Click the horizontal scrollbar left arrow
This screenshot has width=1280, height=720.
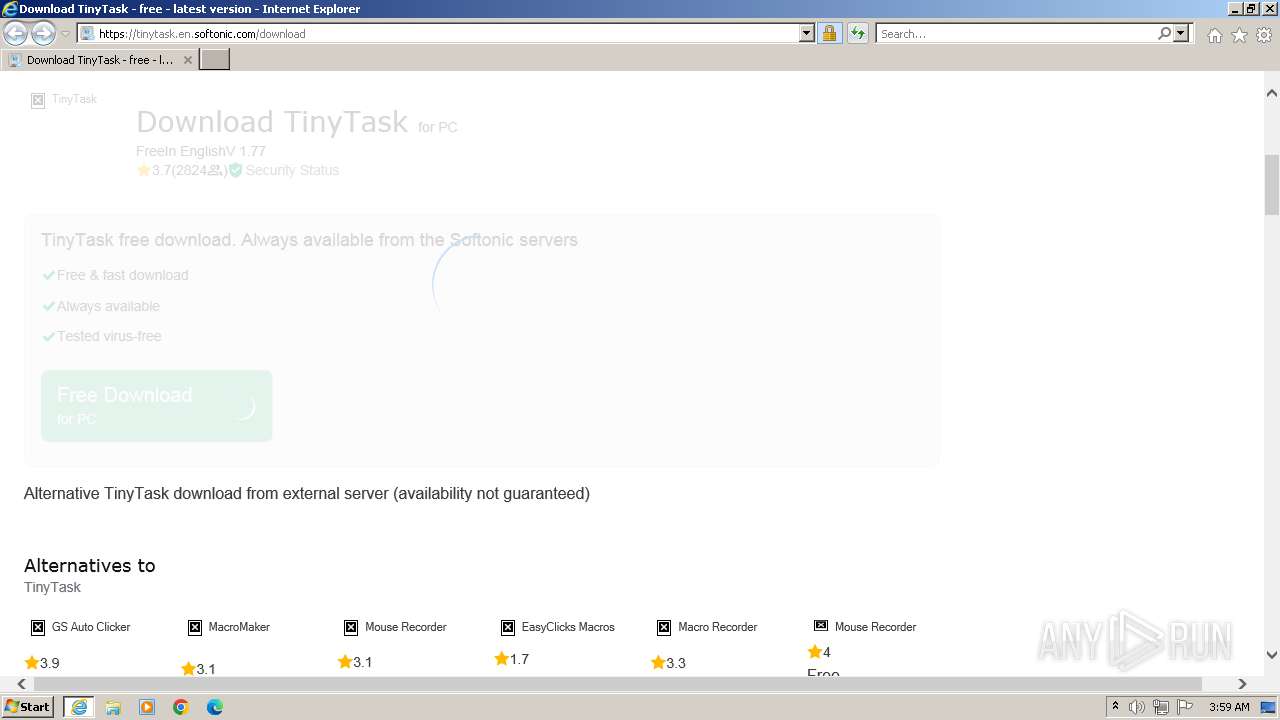pyautogui.click(x=22, y=684)
